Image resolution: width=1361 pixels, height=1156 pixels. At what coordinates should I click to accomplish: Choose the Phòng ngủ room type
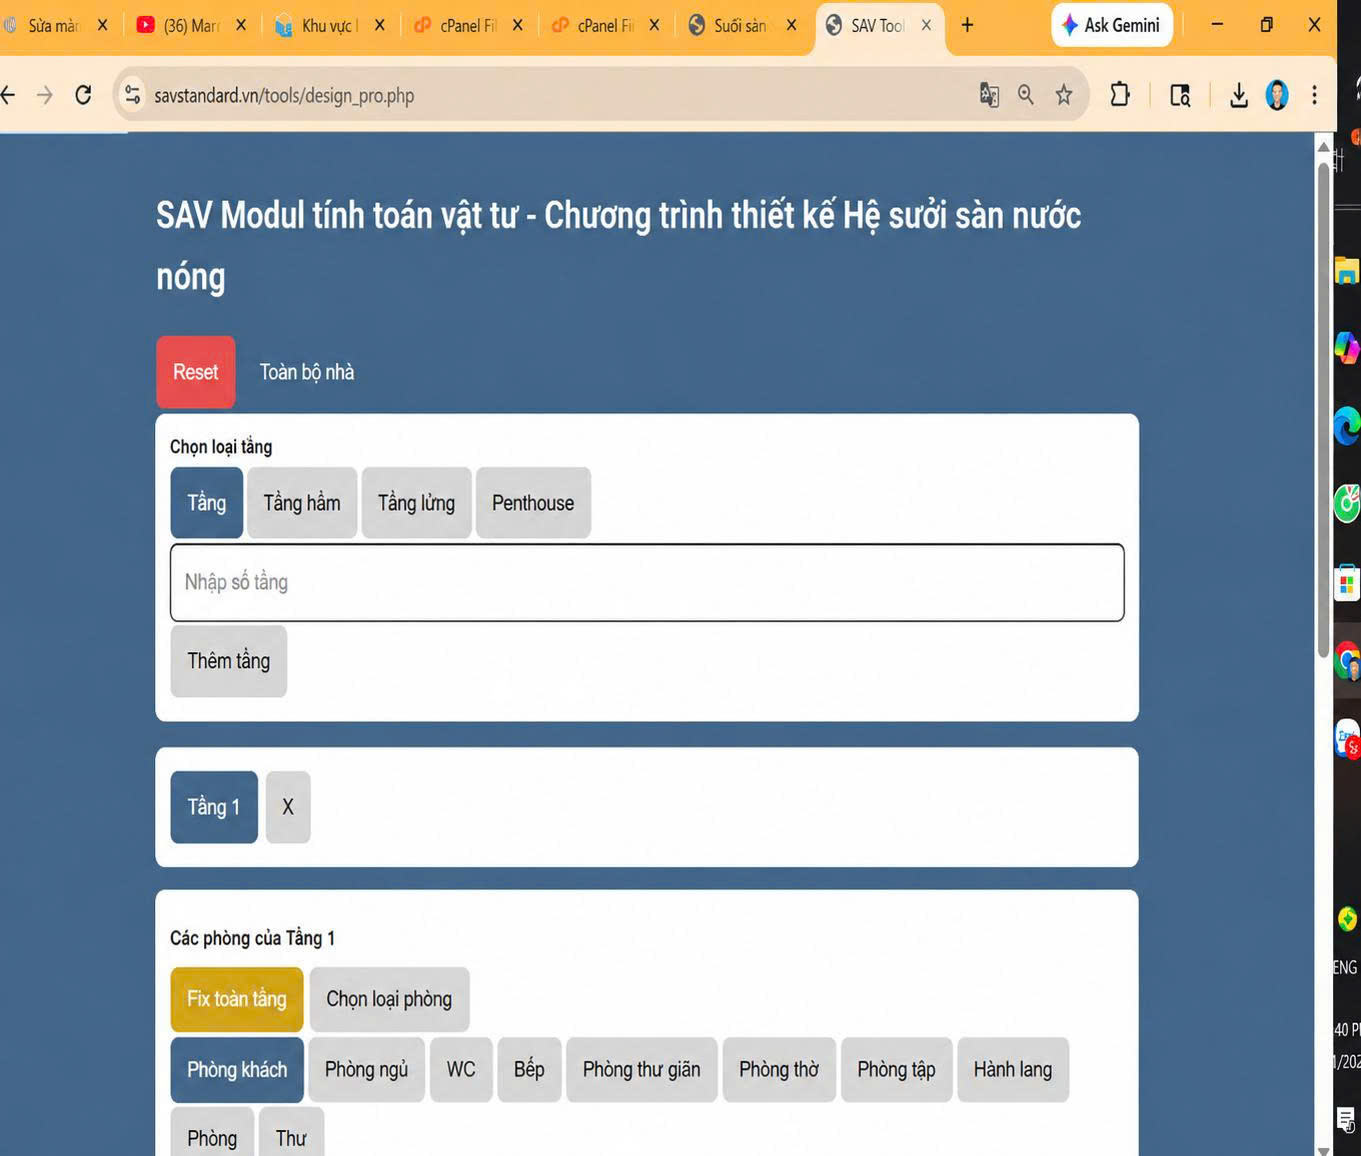[367, 1070]
